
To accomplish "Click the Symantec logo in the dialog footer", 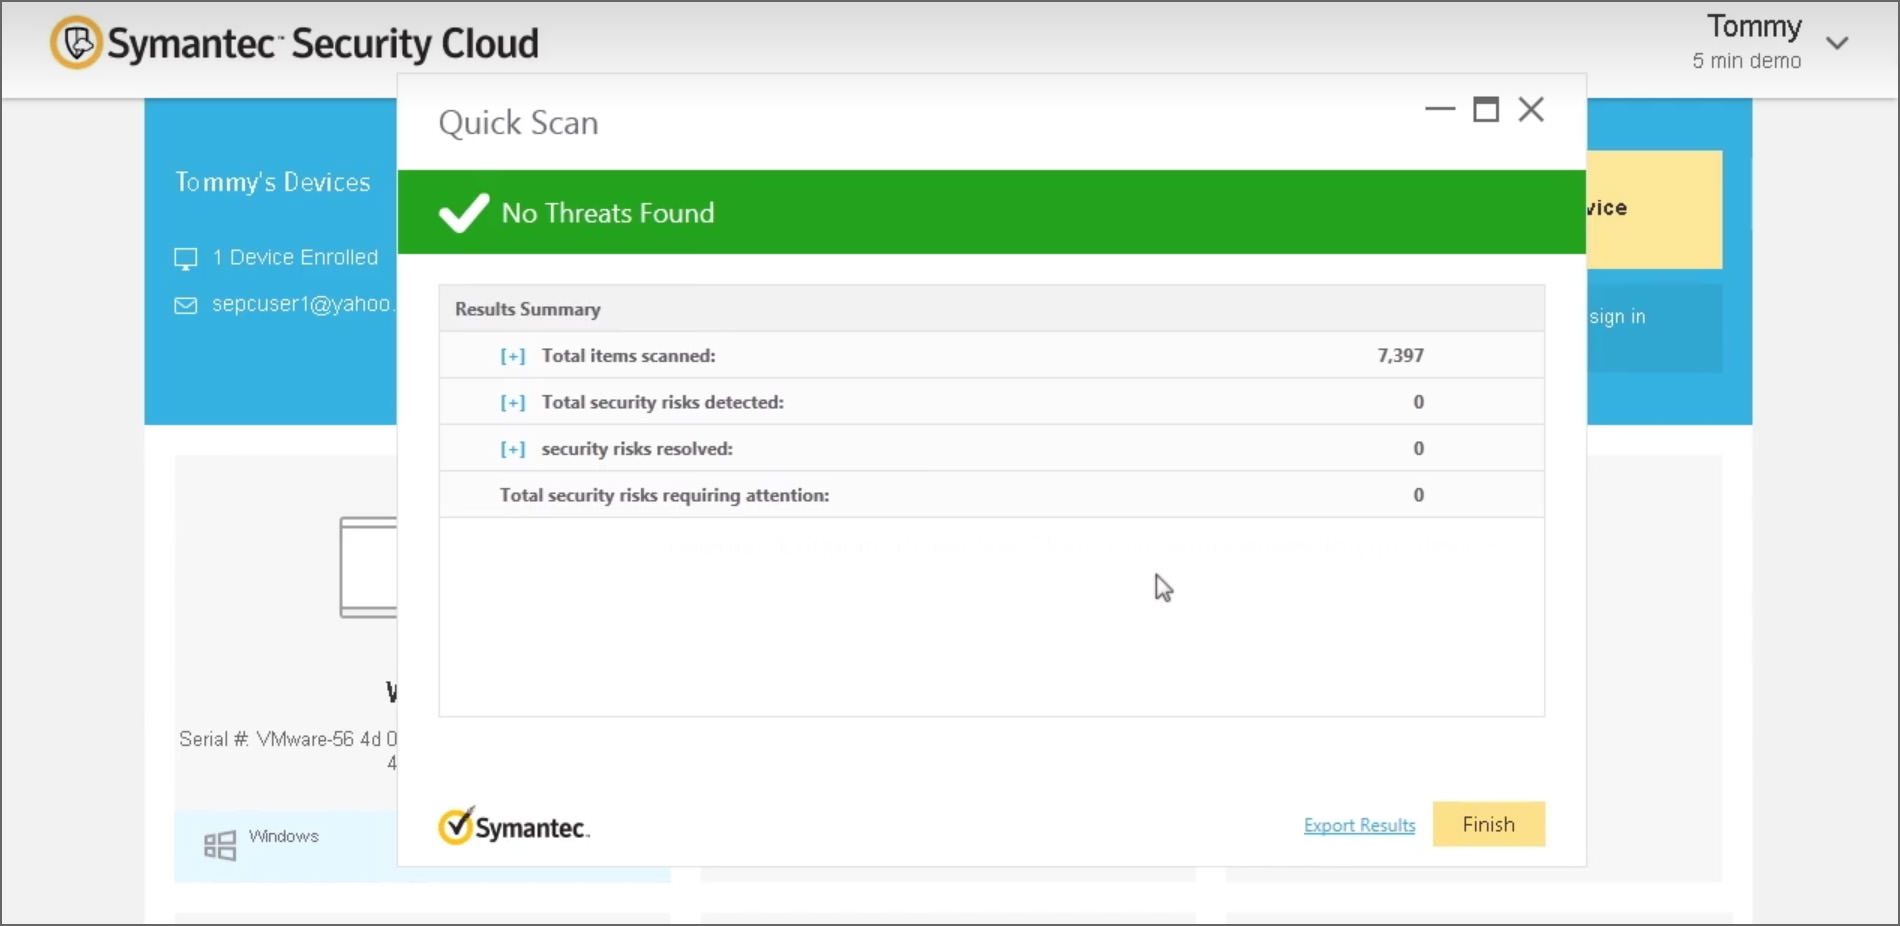I will 514,827.
